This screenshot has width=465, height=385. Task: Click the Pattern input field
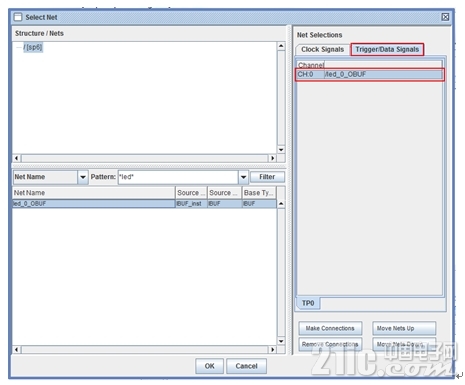click(x=178, y=177)
